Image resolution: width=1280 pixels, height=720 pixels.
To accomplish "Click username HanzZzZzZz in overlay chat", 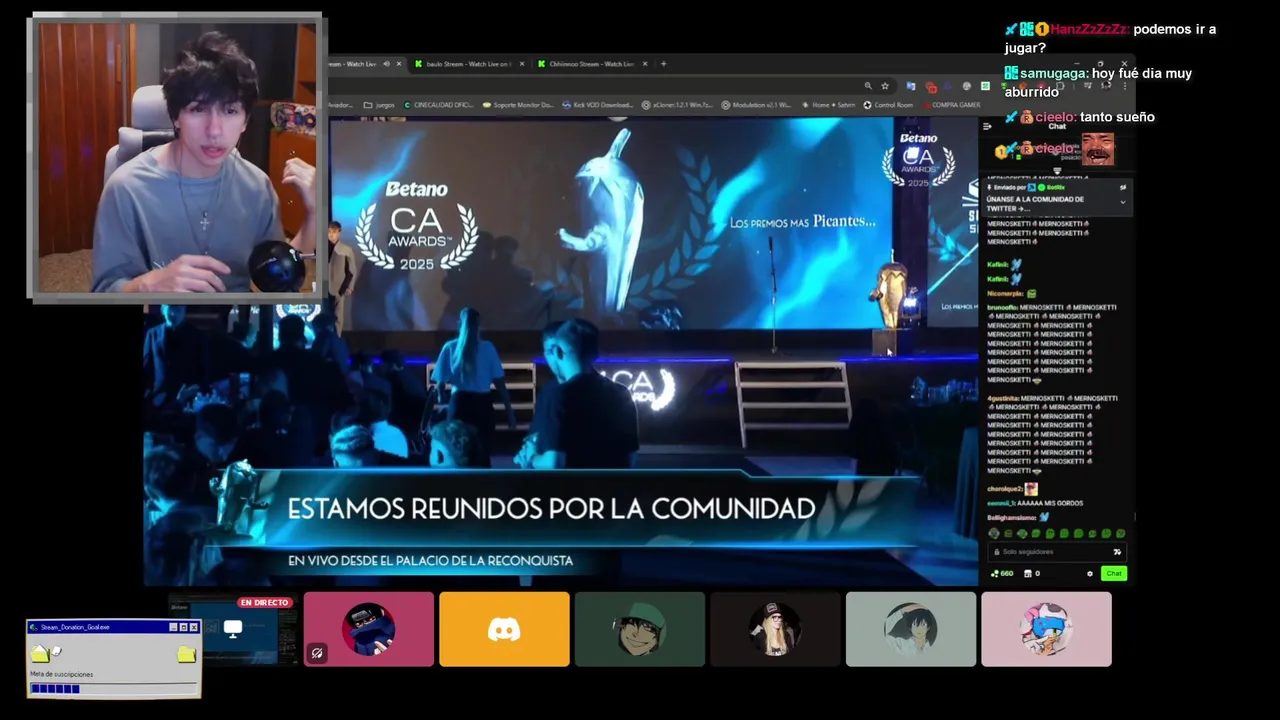I will click(1089, 29).
